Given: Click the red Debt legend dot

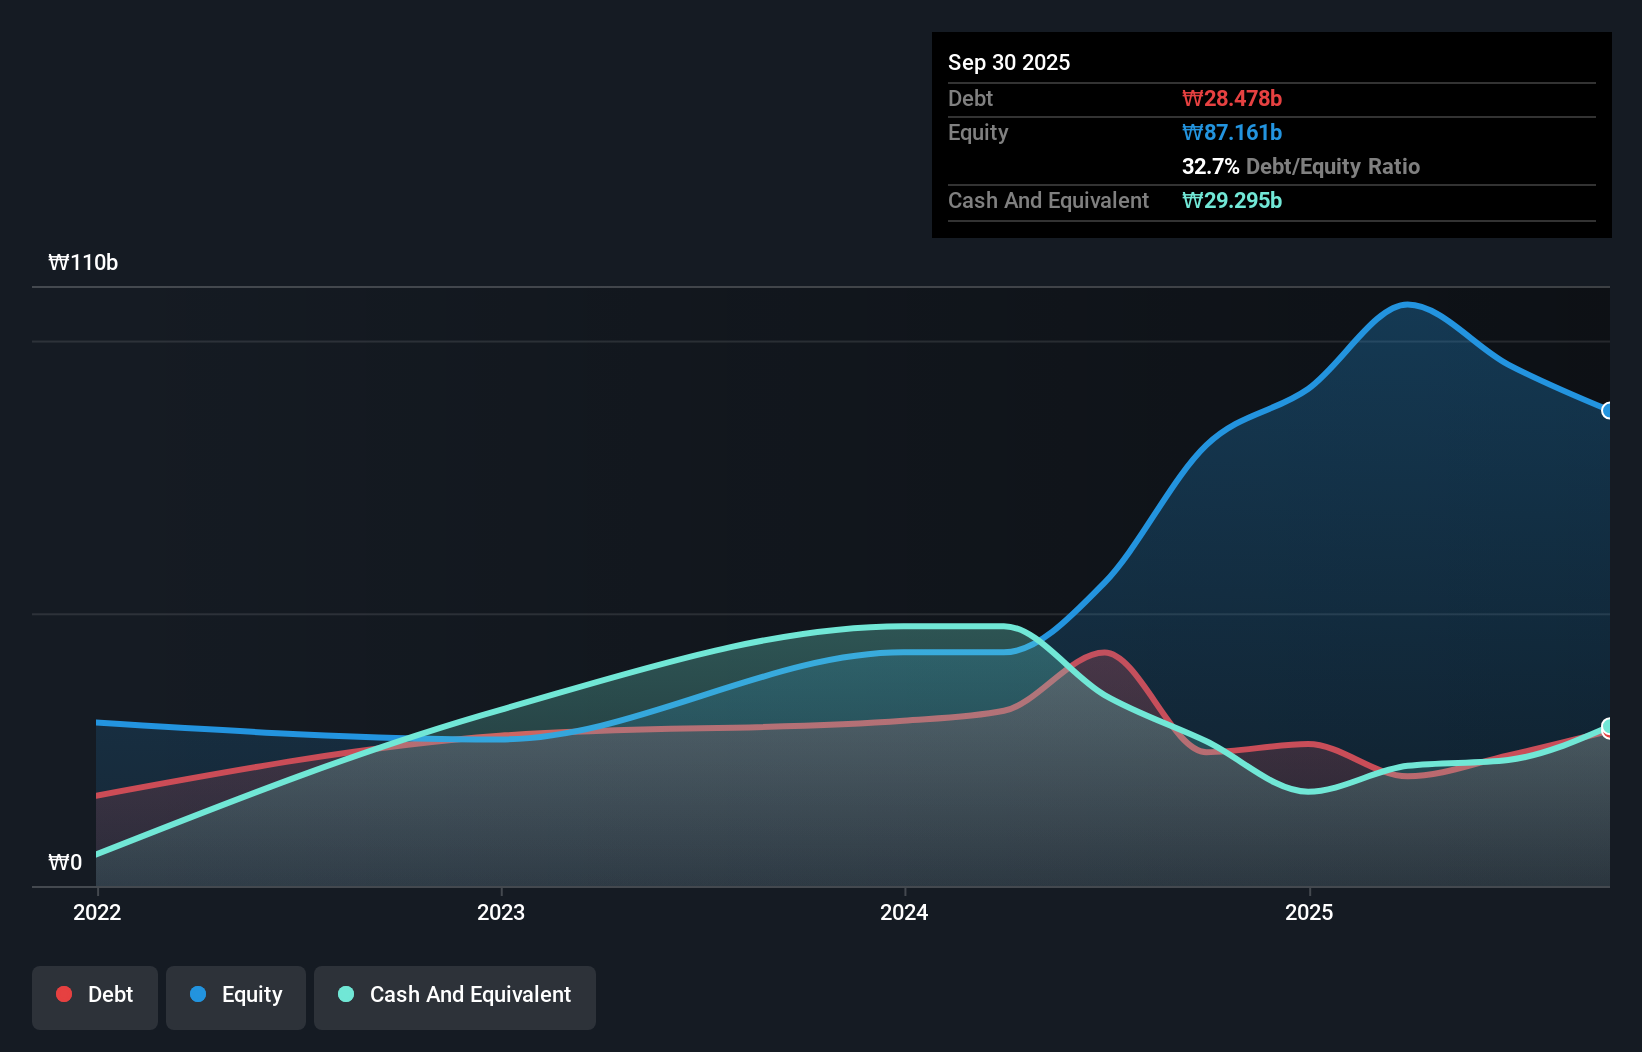Looking at the screenshot, I should coord(62,994).
